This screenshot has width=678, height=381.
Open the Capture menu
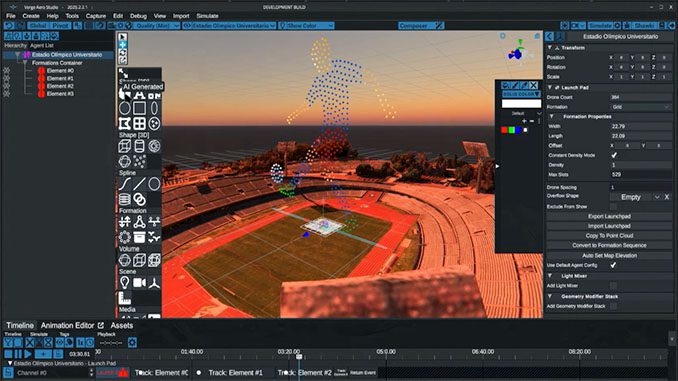(96, 16)
